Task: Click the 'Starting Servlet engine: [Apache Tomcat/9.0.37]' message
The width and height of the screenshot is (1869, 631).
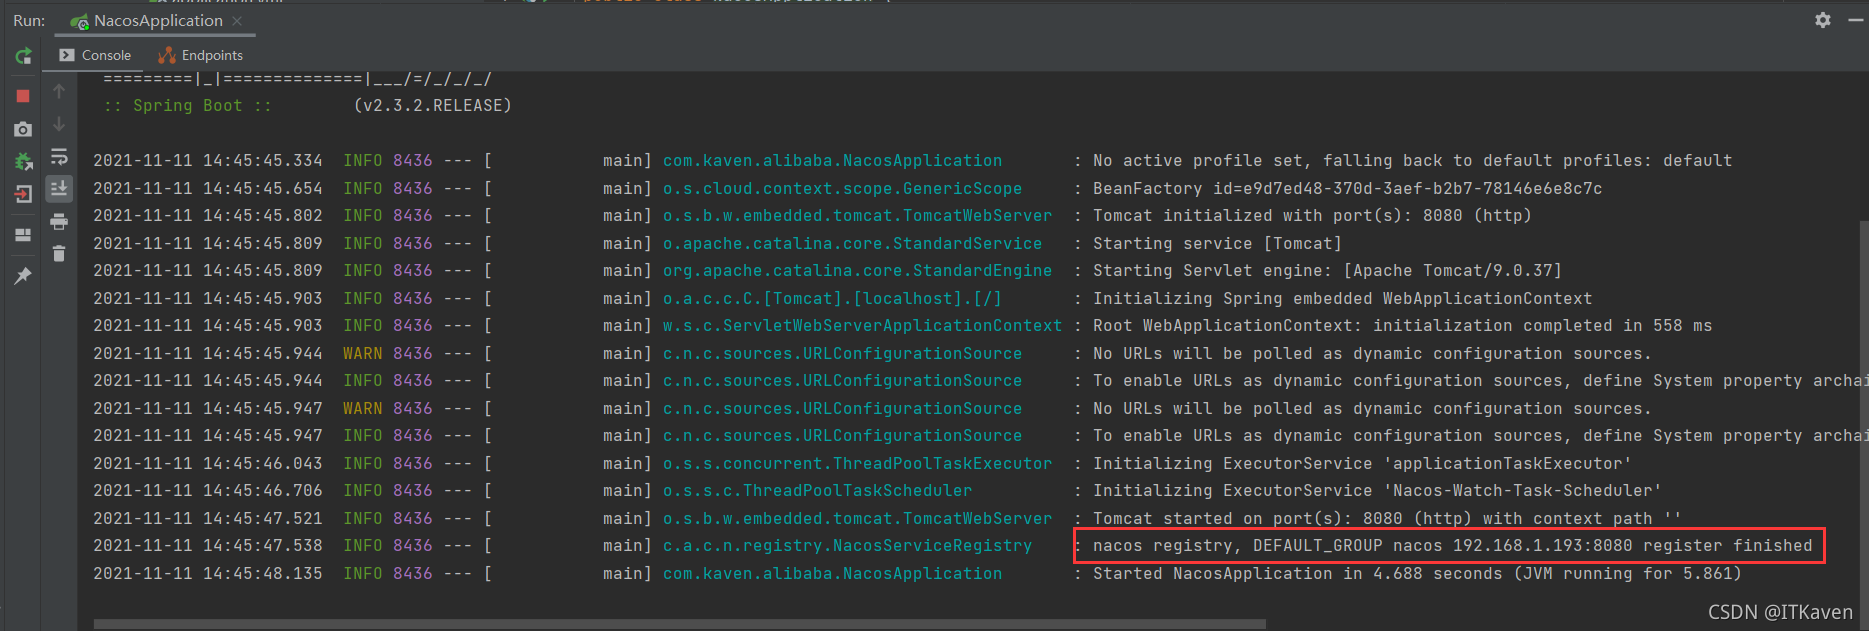Action: [x=1327, y=271]
